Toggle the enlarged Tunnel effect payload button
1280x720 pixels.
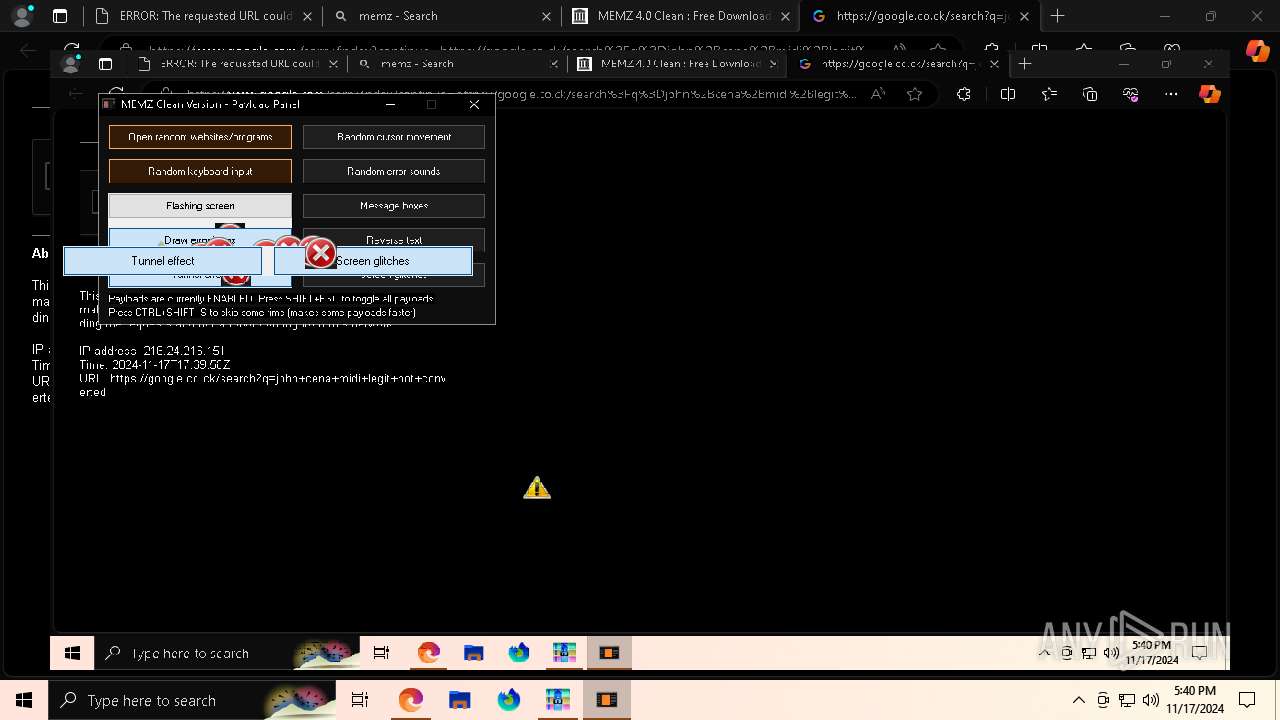tap(163, 261)
